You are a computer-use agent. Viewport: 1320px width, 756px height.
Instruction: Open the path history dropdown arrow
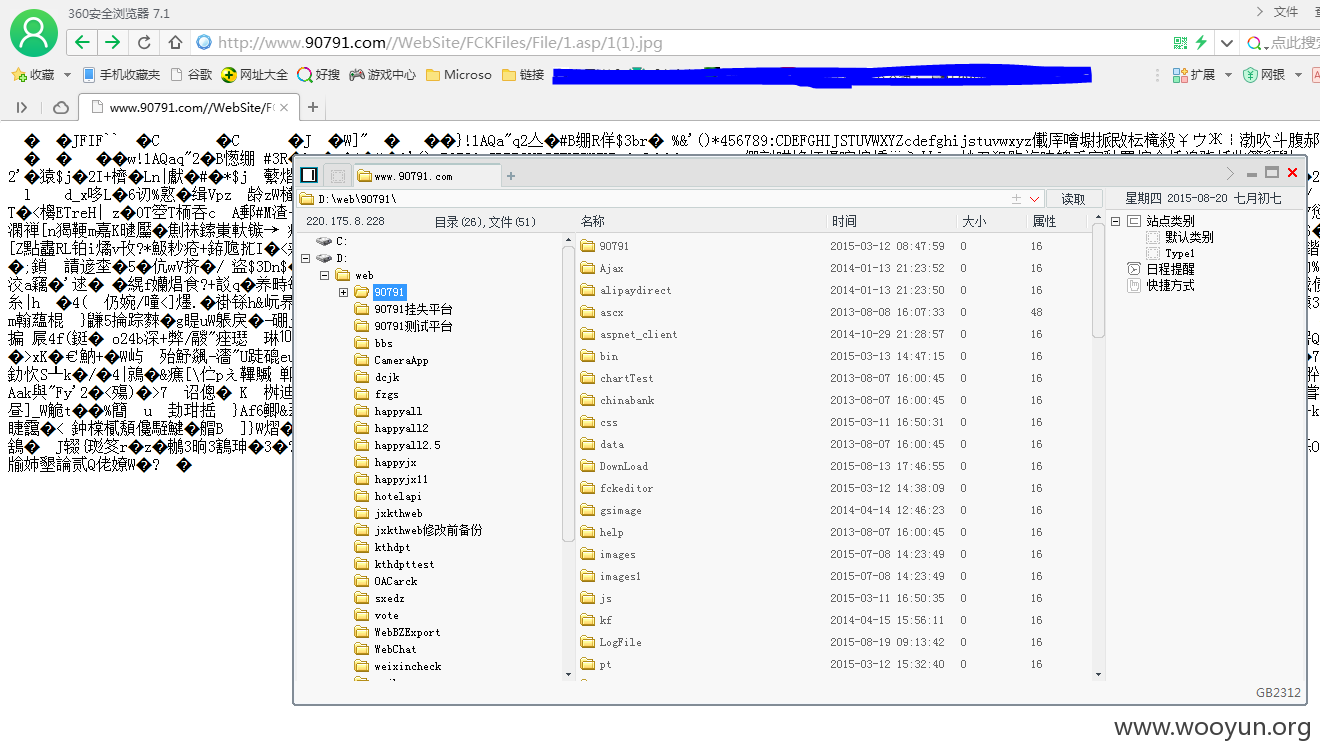pos(1035,198)
